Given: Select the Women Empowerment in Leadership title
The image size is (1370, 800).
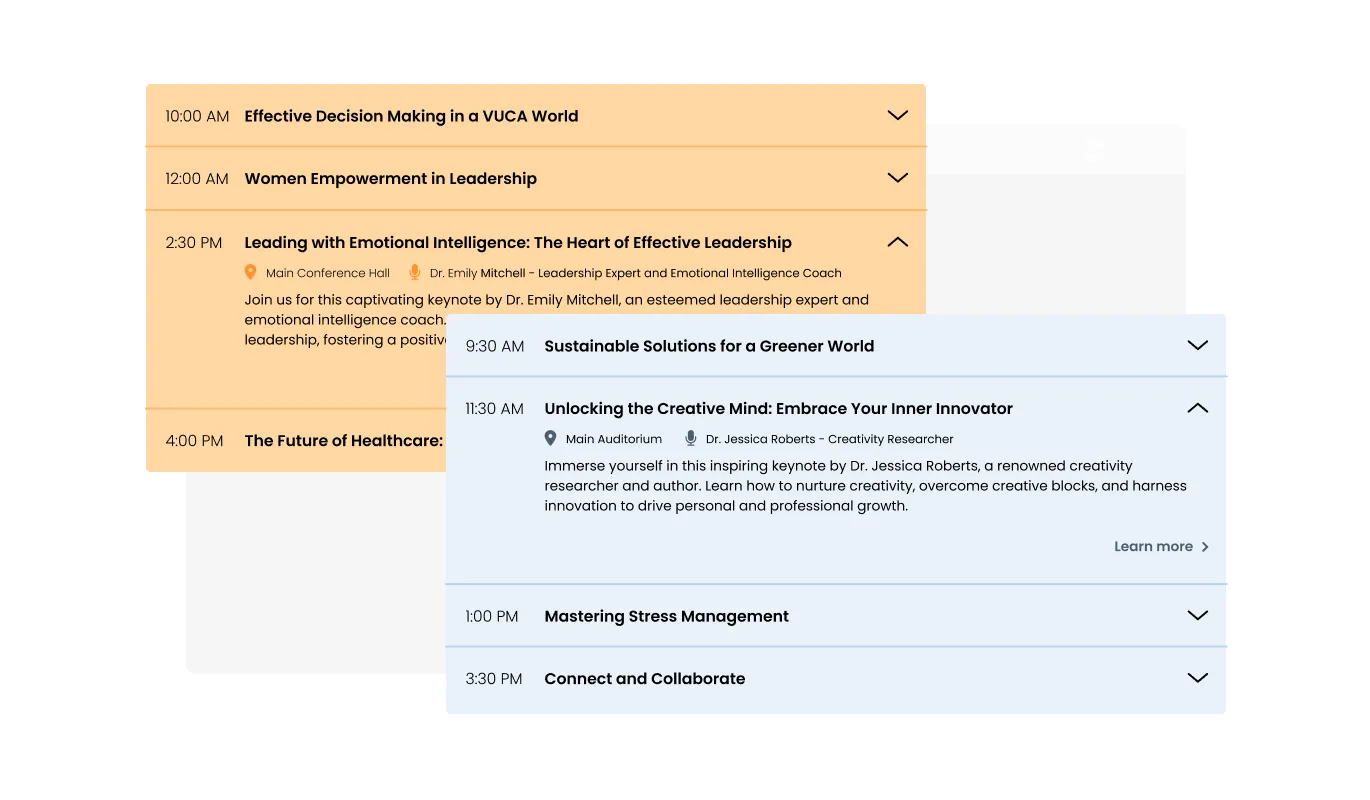Looking at the screenshot, I should point(390,179).
